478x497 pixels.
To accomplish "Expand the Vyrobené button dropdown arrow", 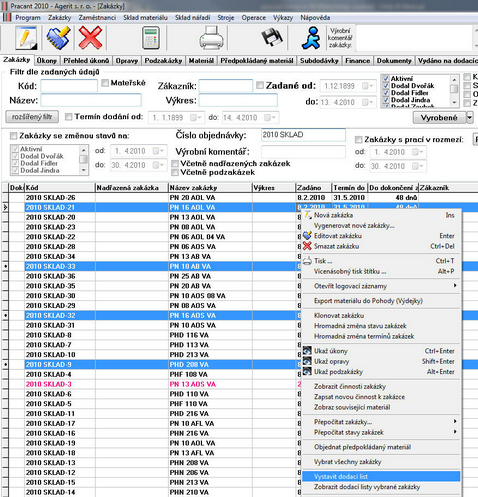I will pos(470,117).
